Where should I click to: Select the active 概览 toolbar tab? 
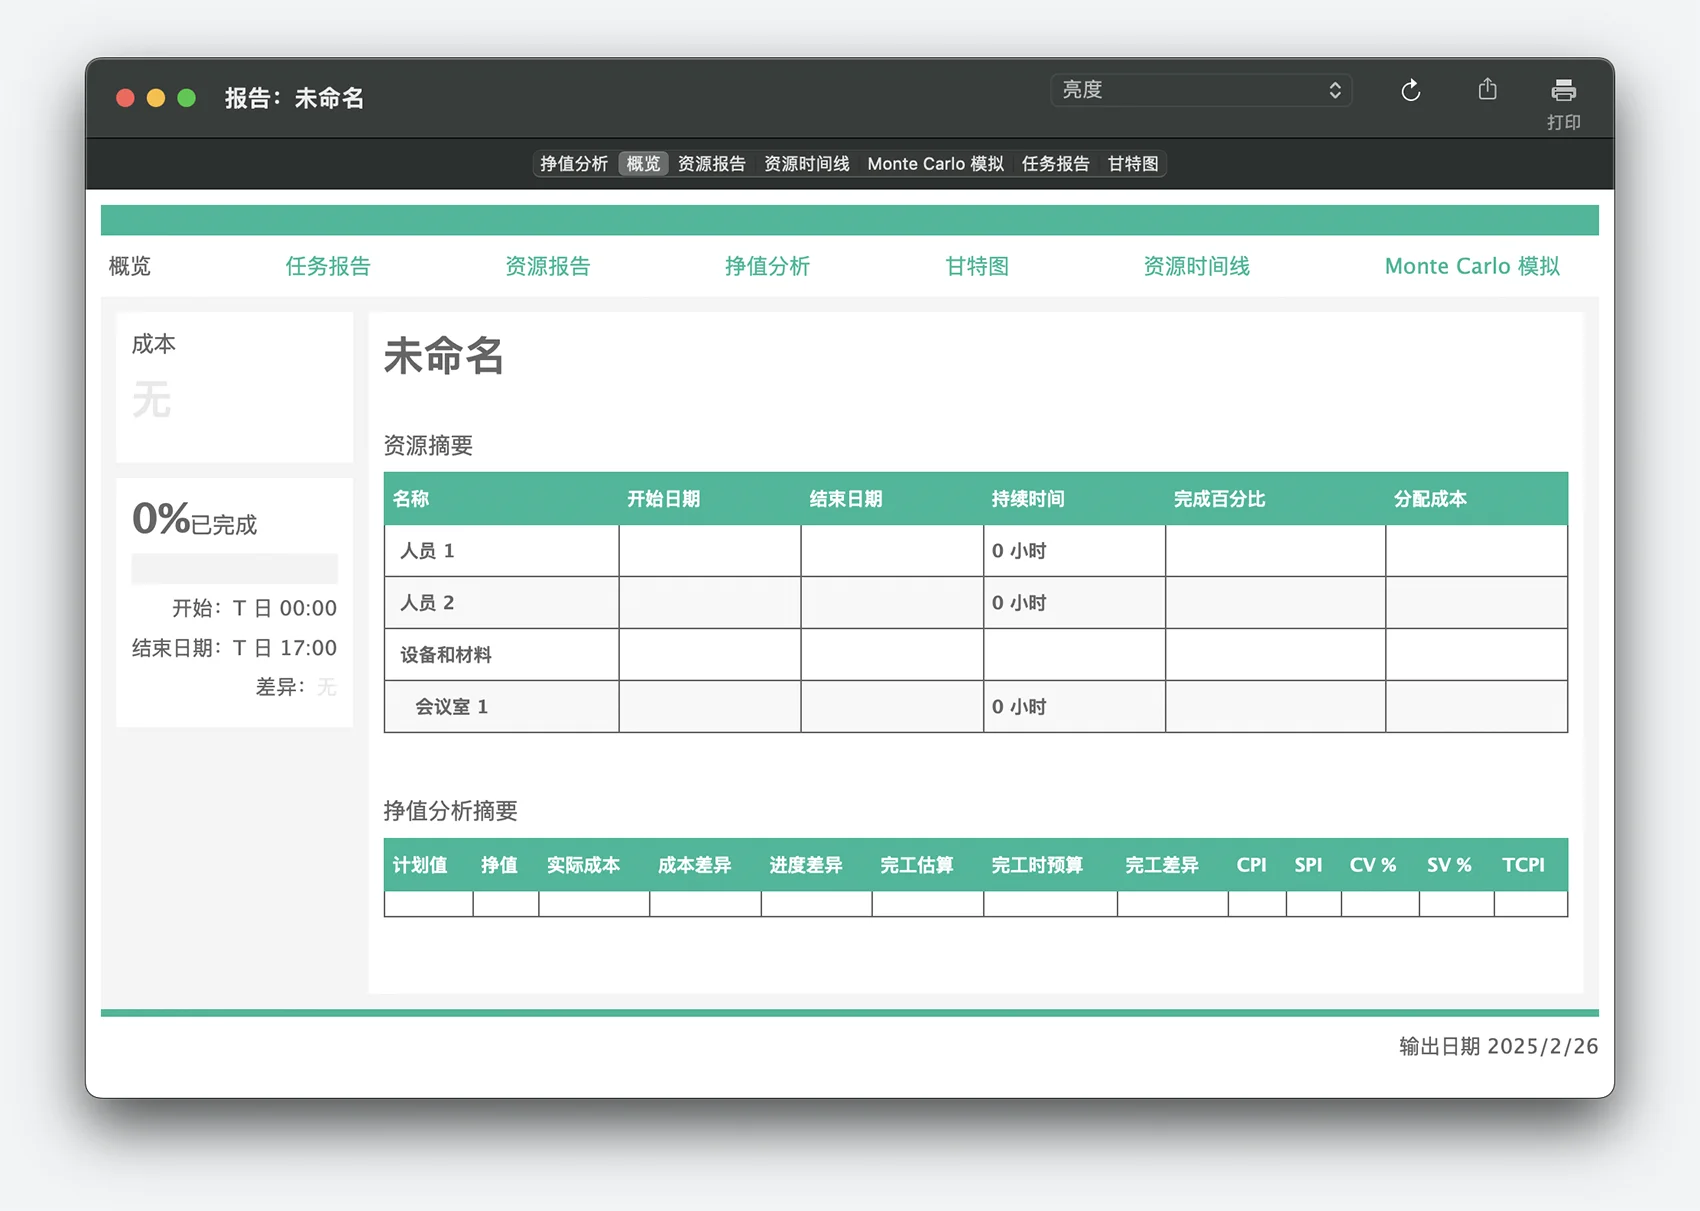click(643, 164)
